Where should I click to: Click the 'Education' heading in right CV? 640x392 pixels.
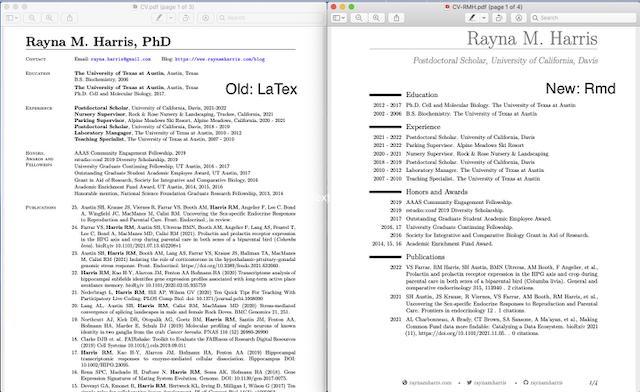(422, 95)
